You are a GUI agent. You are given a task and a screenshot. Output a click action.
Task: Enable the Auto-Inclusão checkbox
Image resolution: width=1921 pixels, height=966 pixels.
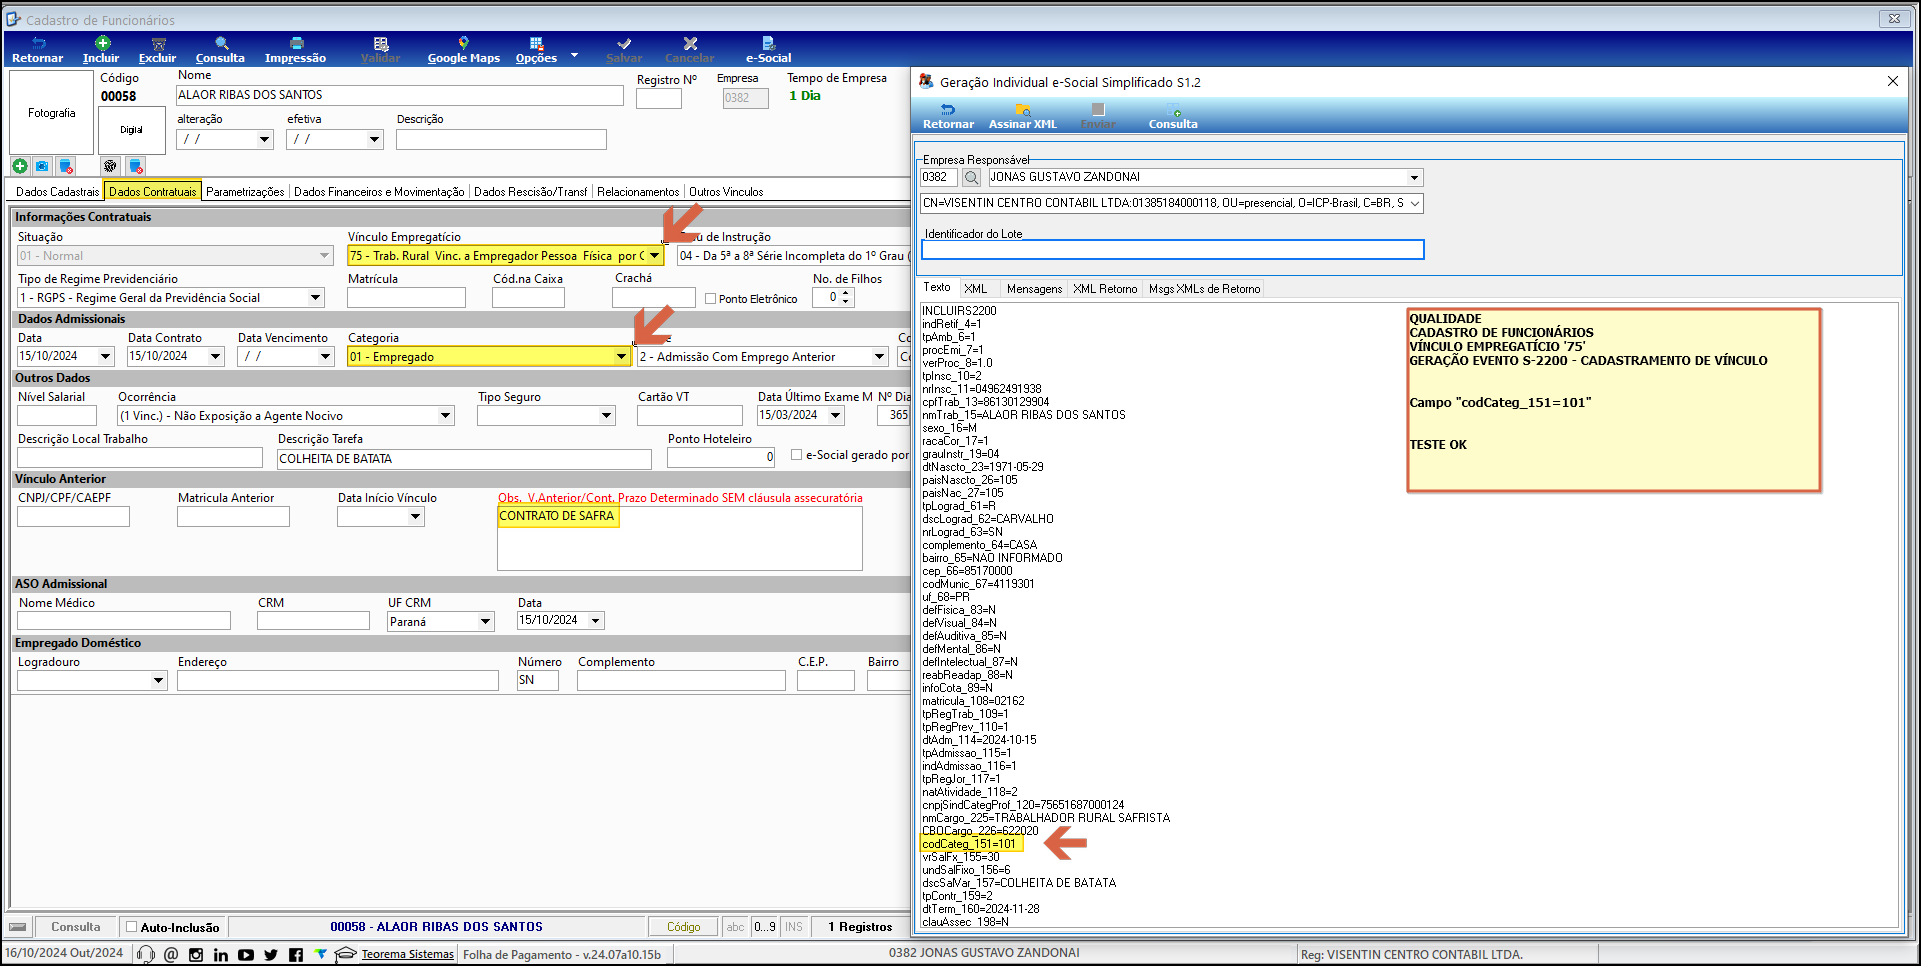(x=131, y=927)
